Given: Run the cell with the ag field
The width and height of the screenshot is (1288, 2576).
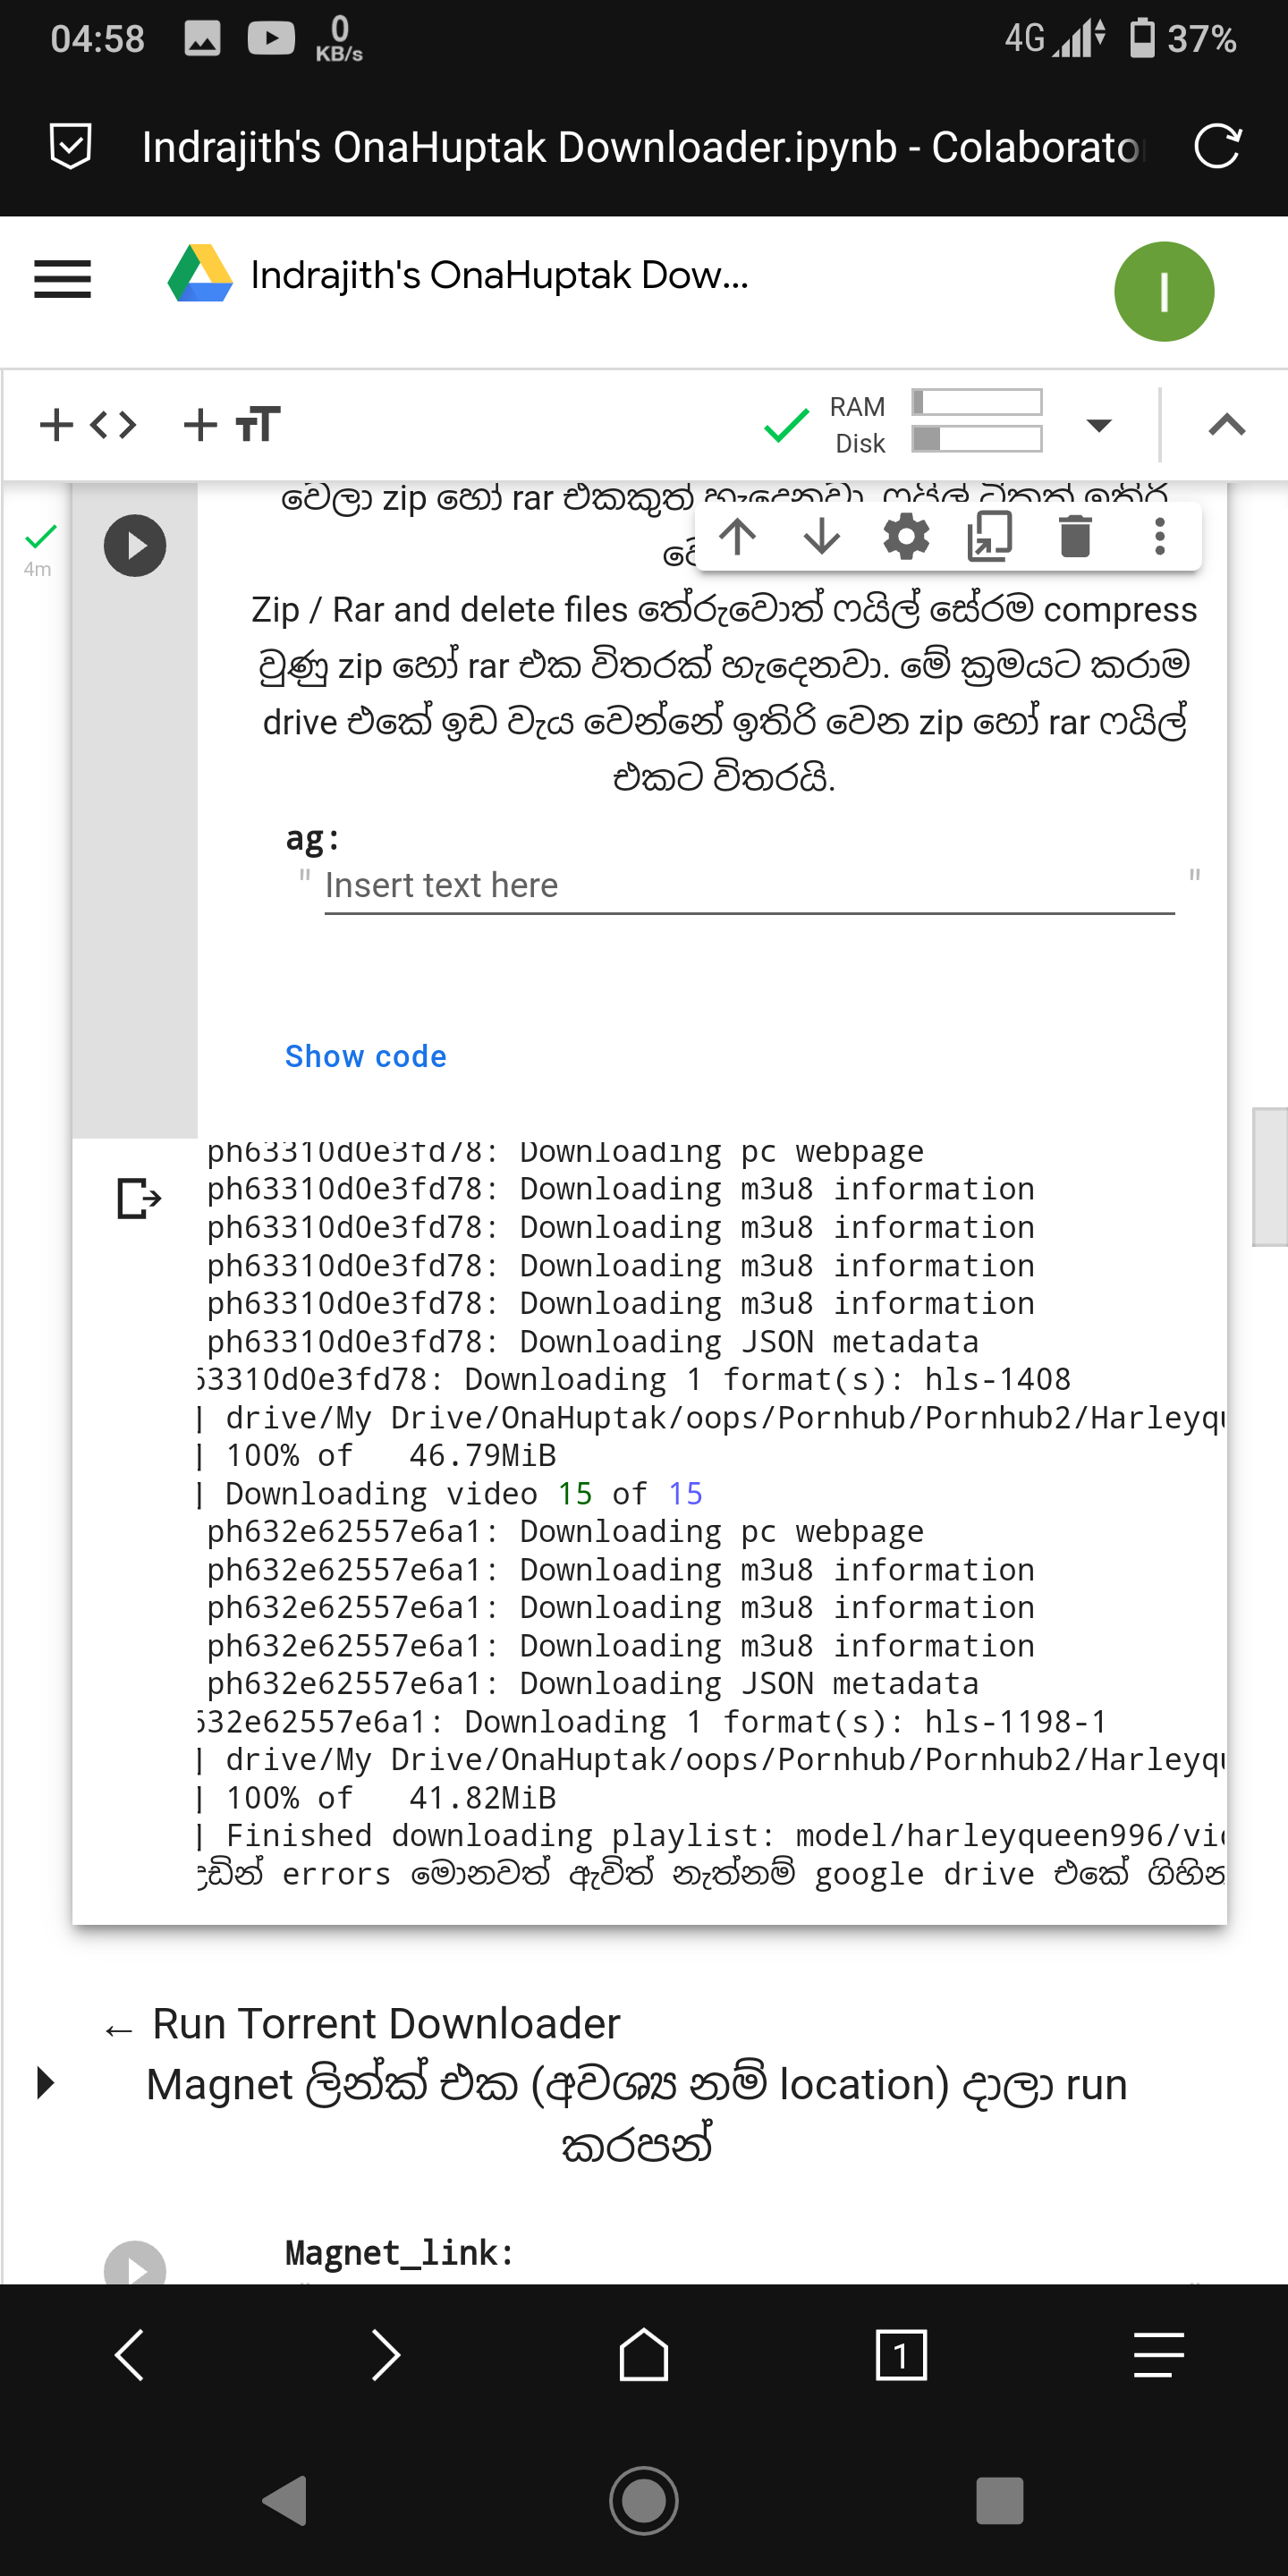Looking at the screenshot, I should pos(135,546).
